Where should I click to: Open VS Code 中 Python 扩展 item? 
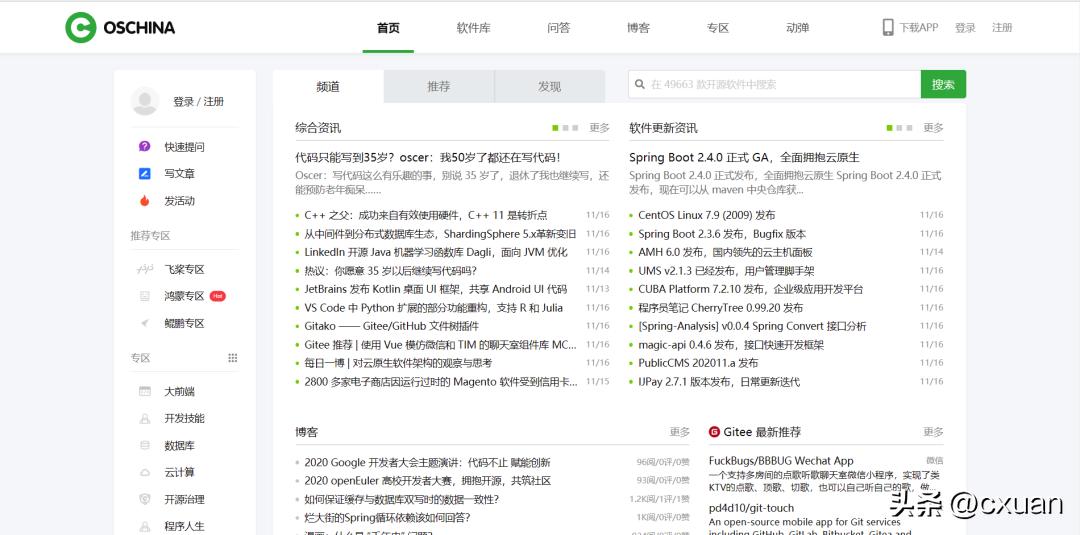(x=433, y=308)
